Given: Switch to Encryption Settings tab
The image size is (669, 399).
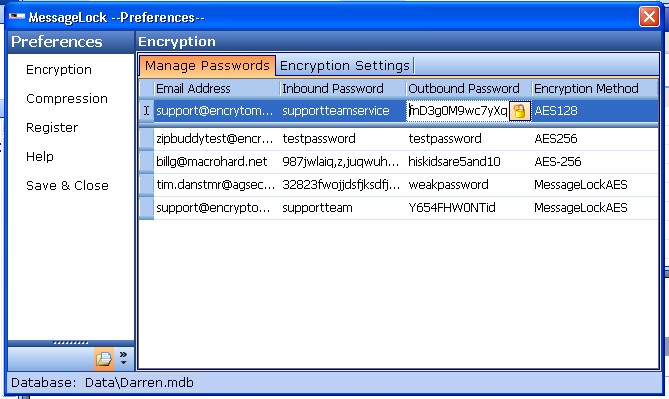Looking at the screenshot, I should pos(345,66).
